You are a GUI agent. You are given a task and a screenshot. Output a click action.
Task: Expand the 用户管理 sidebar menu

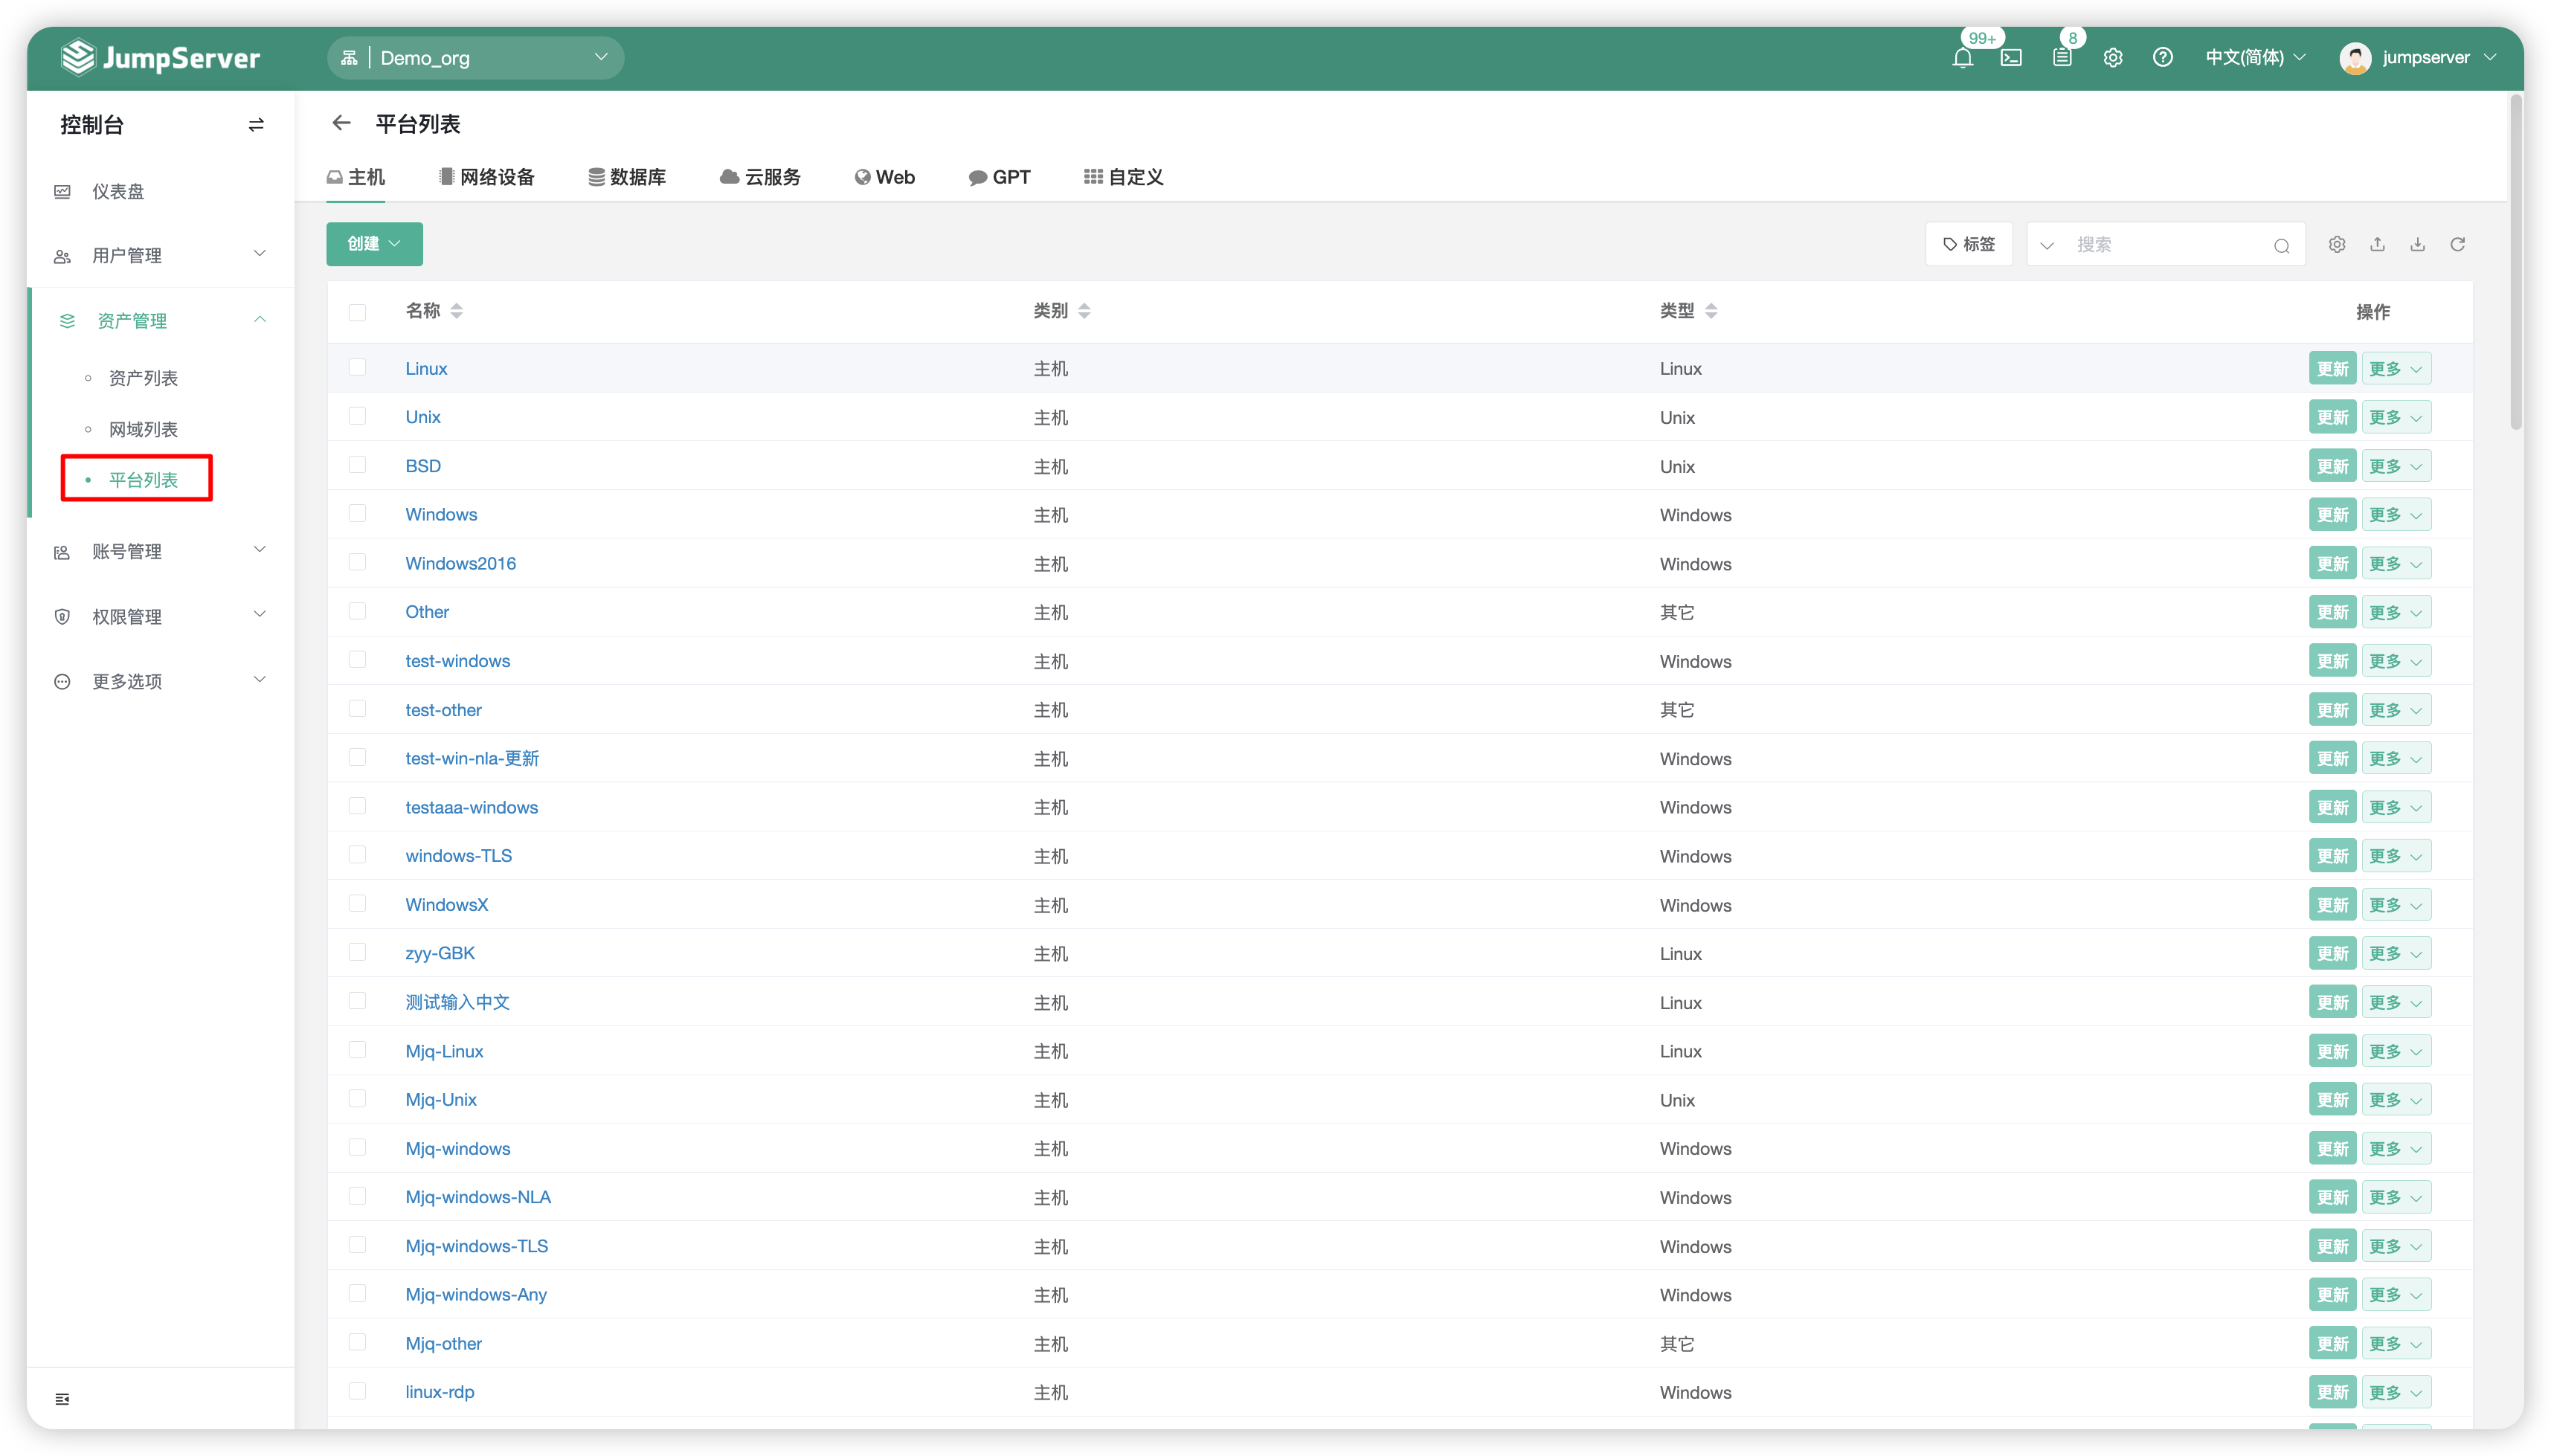click(160, 255)
